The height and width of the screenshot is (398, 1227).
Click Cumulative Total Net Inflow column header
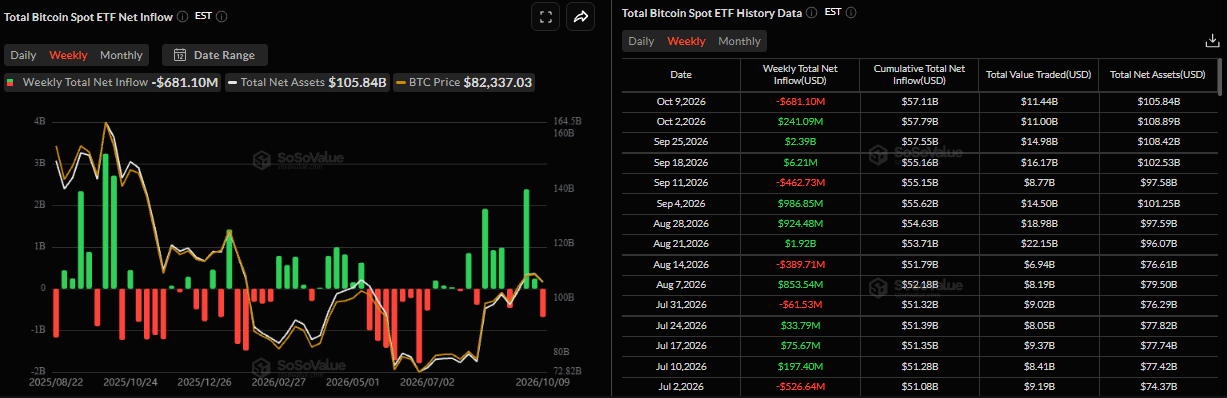coord(918,74)
